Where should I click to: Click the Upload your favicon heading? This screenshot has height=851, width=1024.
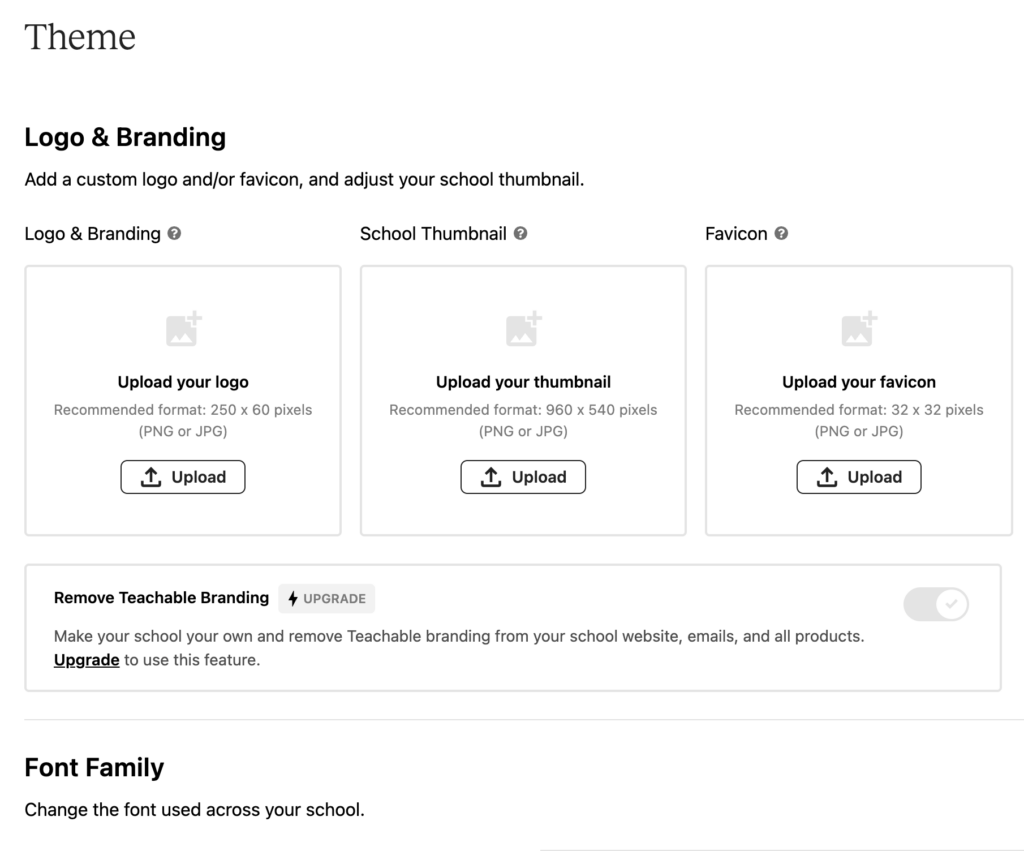[x=859, y=382]
